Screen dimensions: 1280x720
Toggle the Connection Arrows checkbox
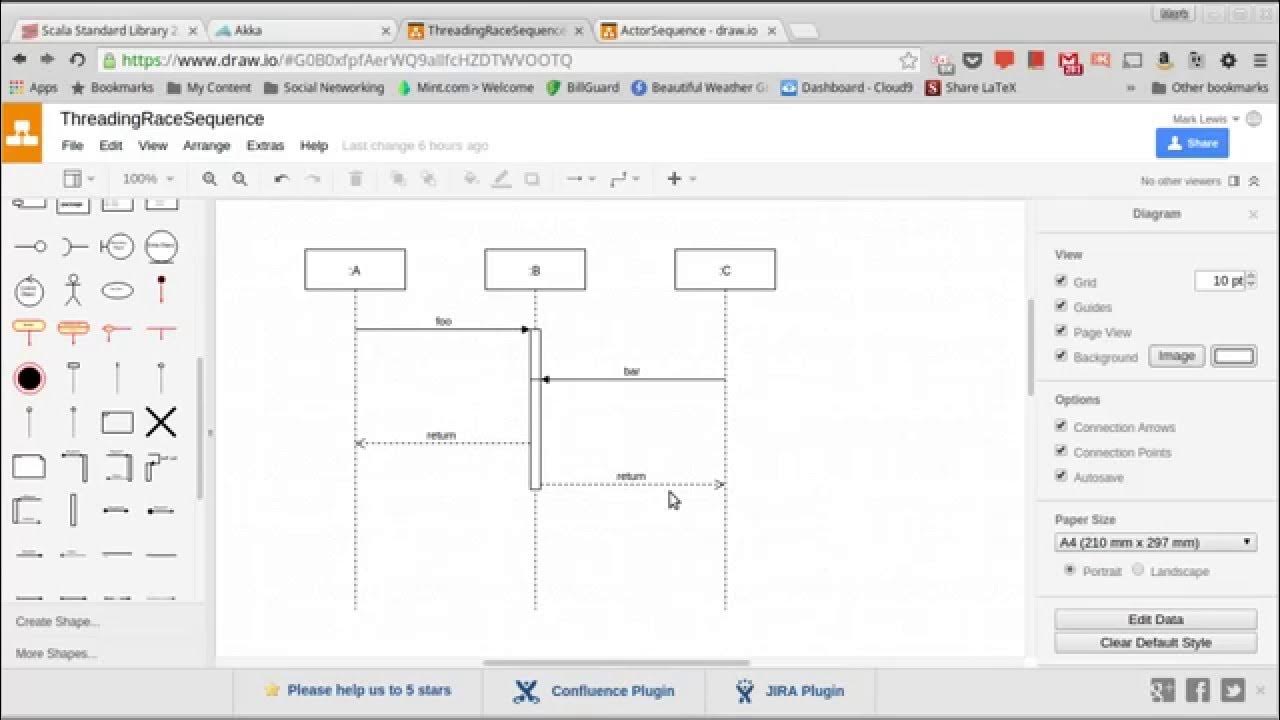point(1061,426)
